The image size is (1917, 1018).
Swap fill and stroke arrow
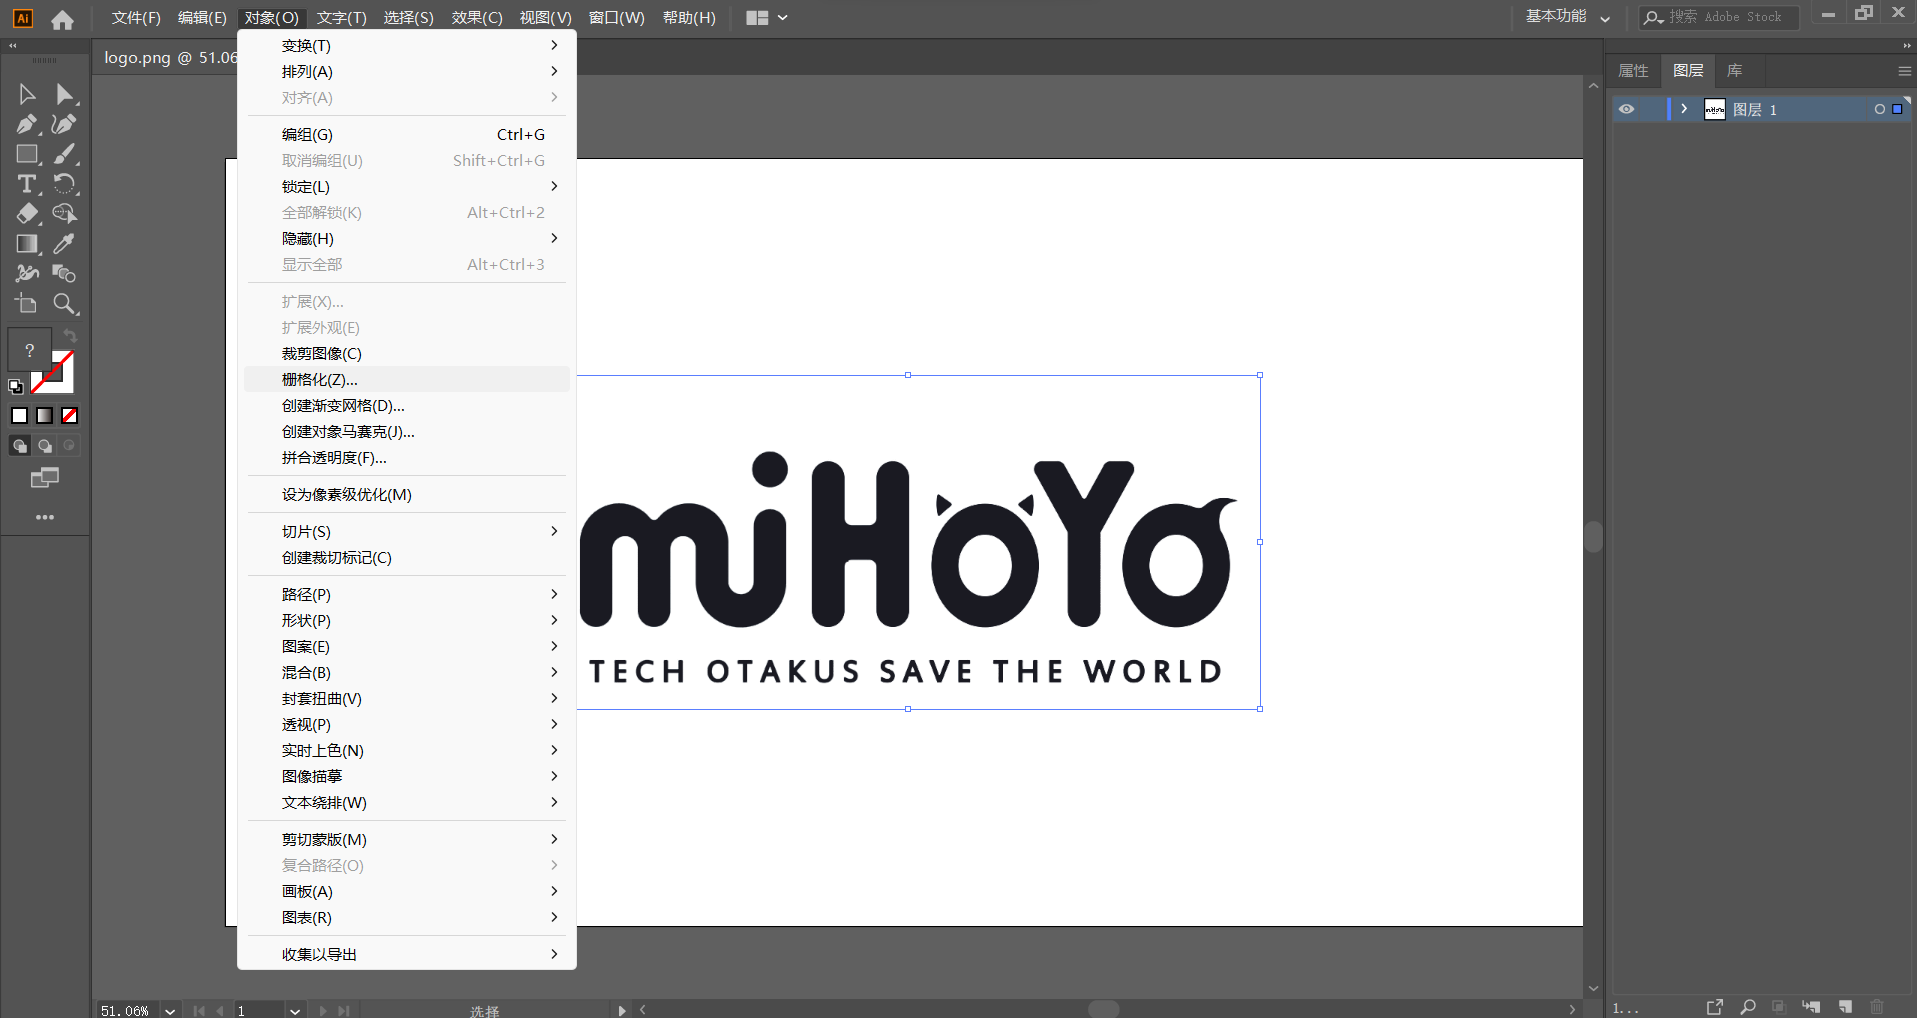[x=70, y=336]
